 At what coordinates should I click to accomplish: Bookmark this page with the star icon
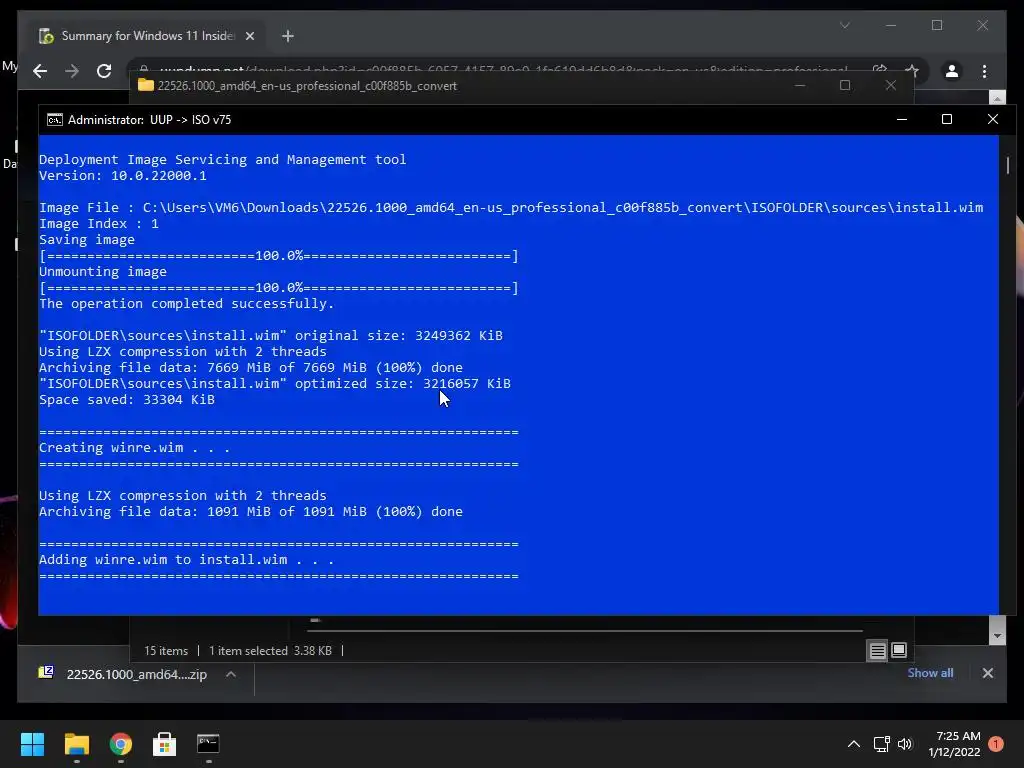(912, 71)
